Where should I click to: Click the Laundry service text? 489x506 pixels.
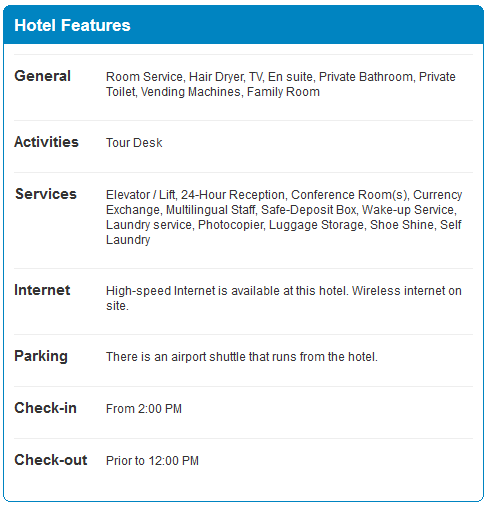tap(149, 225)
